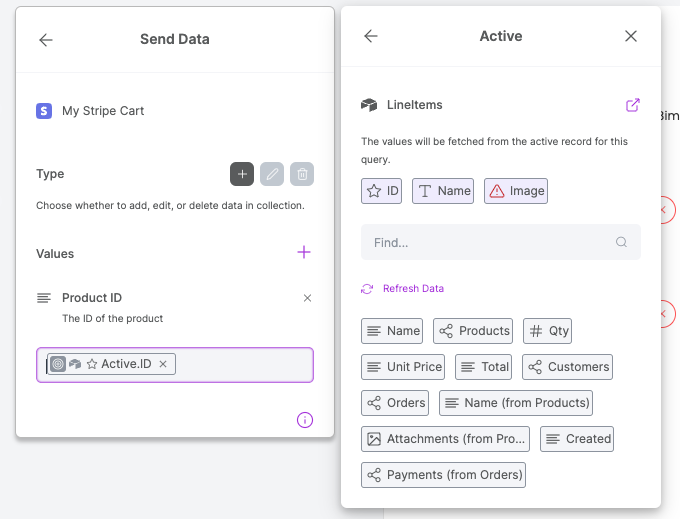This screenshot has height=519, width=680.
Task: Remove the Active.ID tag from input
Action: [x=163, y=364]
